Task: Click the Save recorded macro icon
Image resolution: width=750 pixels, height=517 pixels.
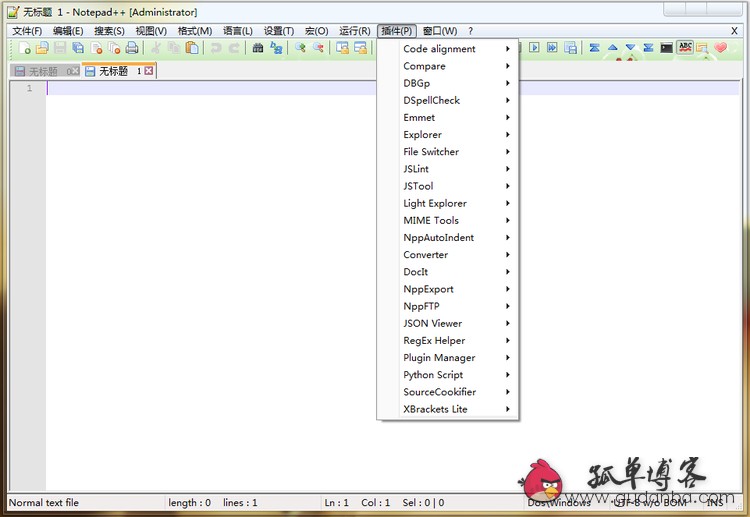Action: tap(570, 47)
